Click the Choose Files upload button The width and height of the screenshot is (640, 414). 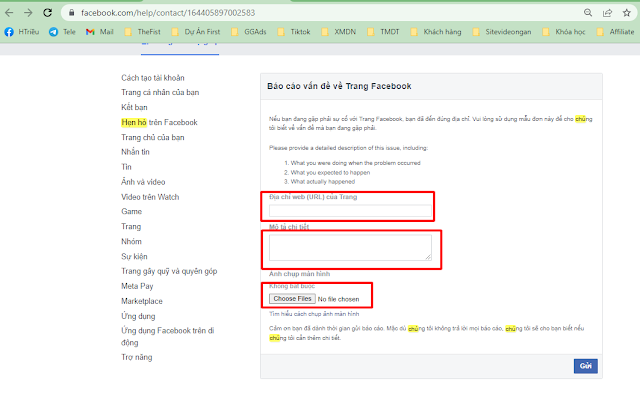[x=292, y=299]
